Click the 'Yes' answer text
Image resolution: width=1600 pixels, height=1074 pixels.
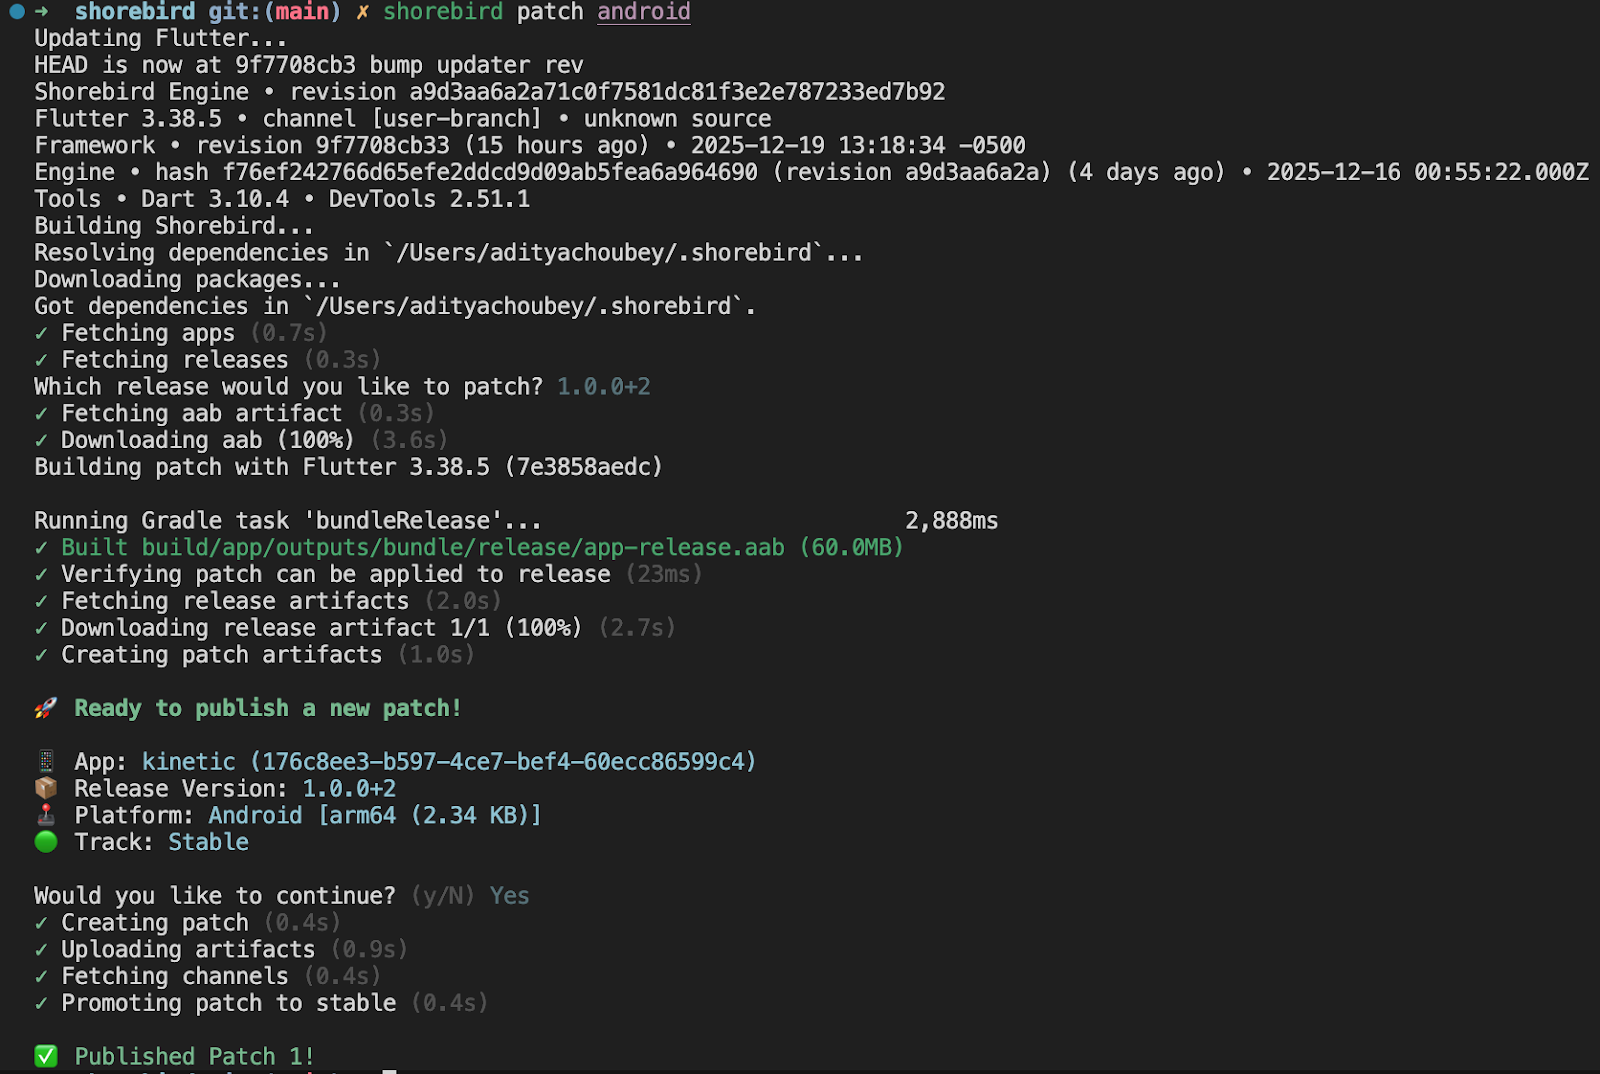pos(510,896)
